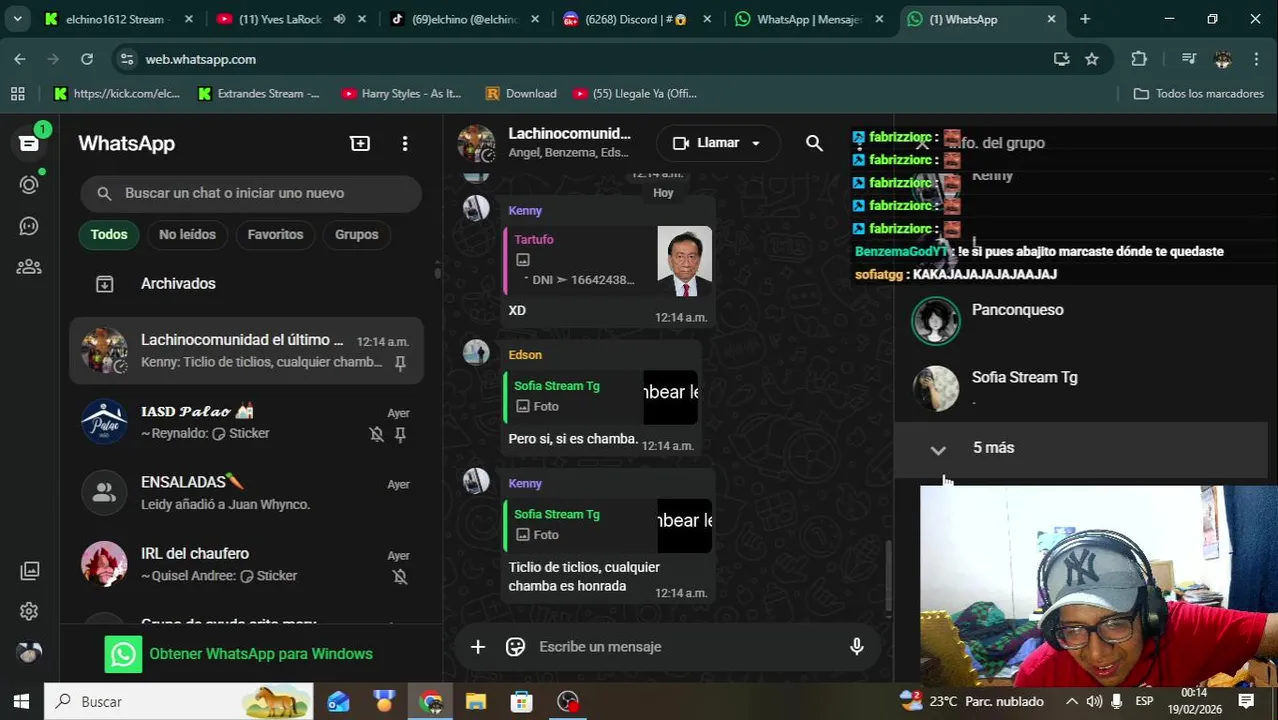Click Obtener WhatsApp para Windows

click(240, 654)
